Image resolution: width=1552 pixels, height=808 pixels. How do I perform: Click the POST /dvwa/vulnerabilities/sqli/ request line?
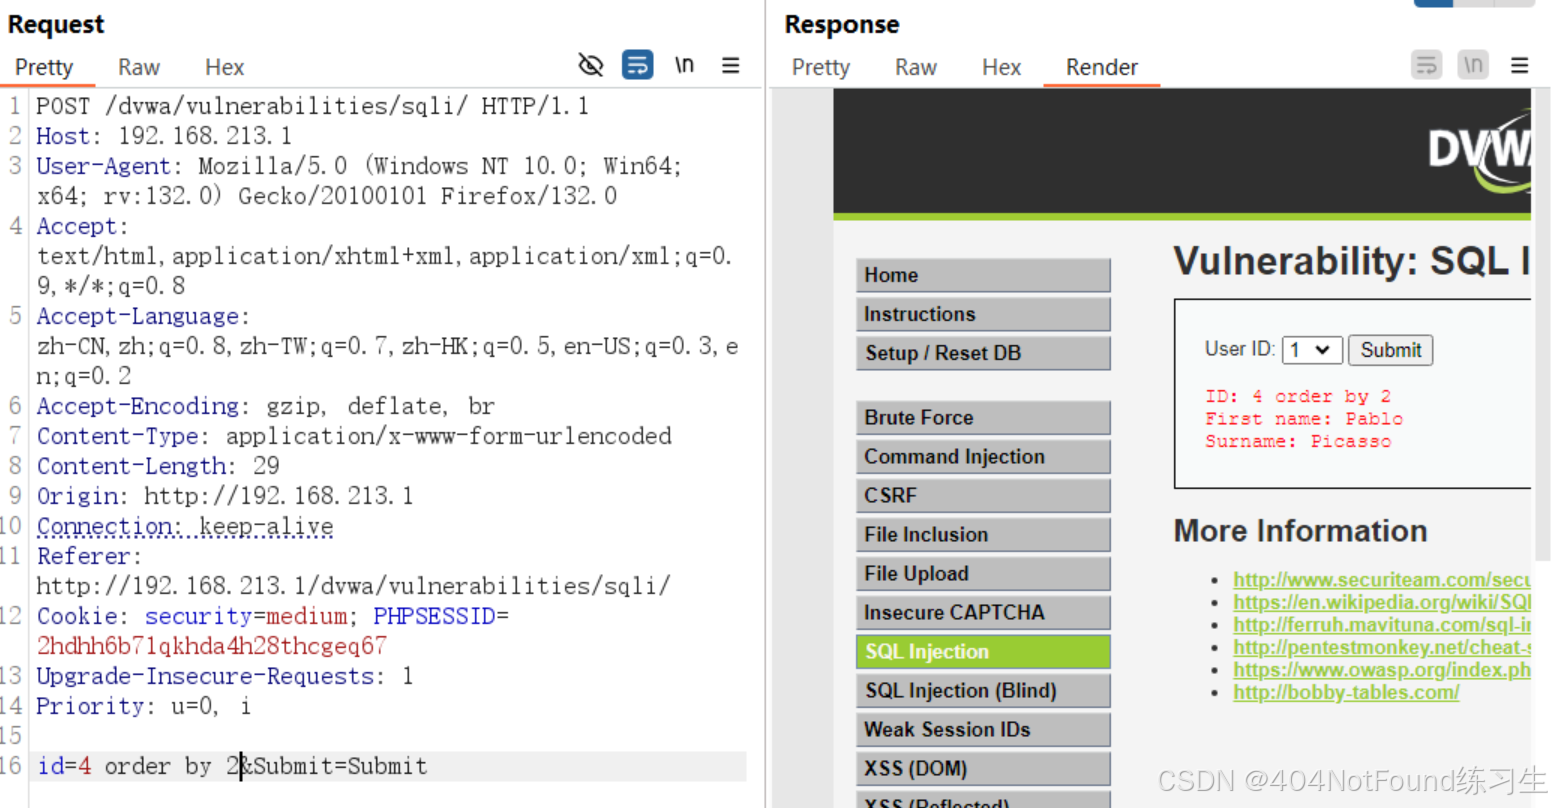click(312, 106)
